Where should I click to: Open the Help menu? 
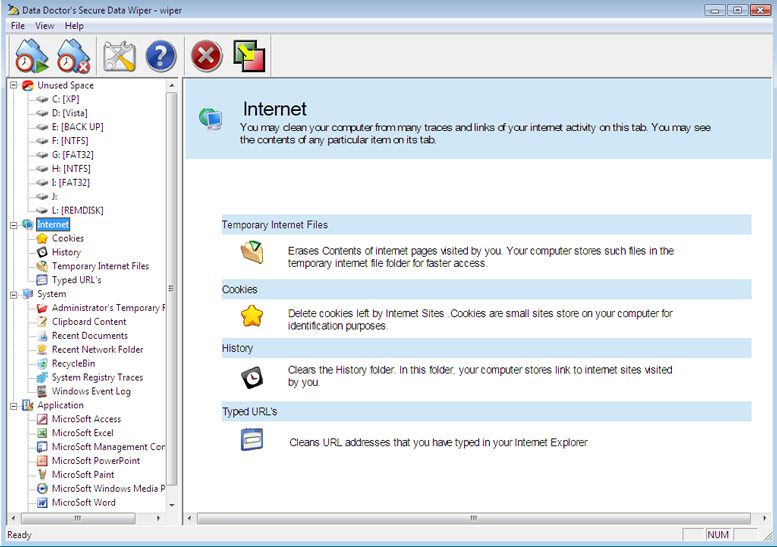pyautogui.click(x=75, y=25)
